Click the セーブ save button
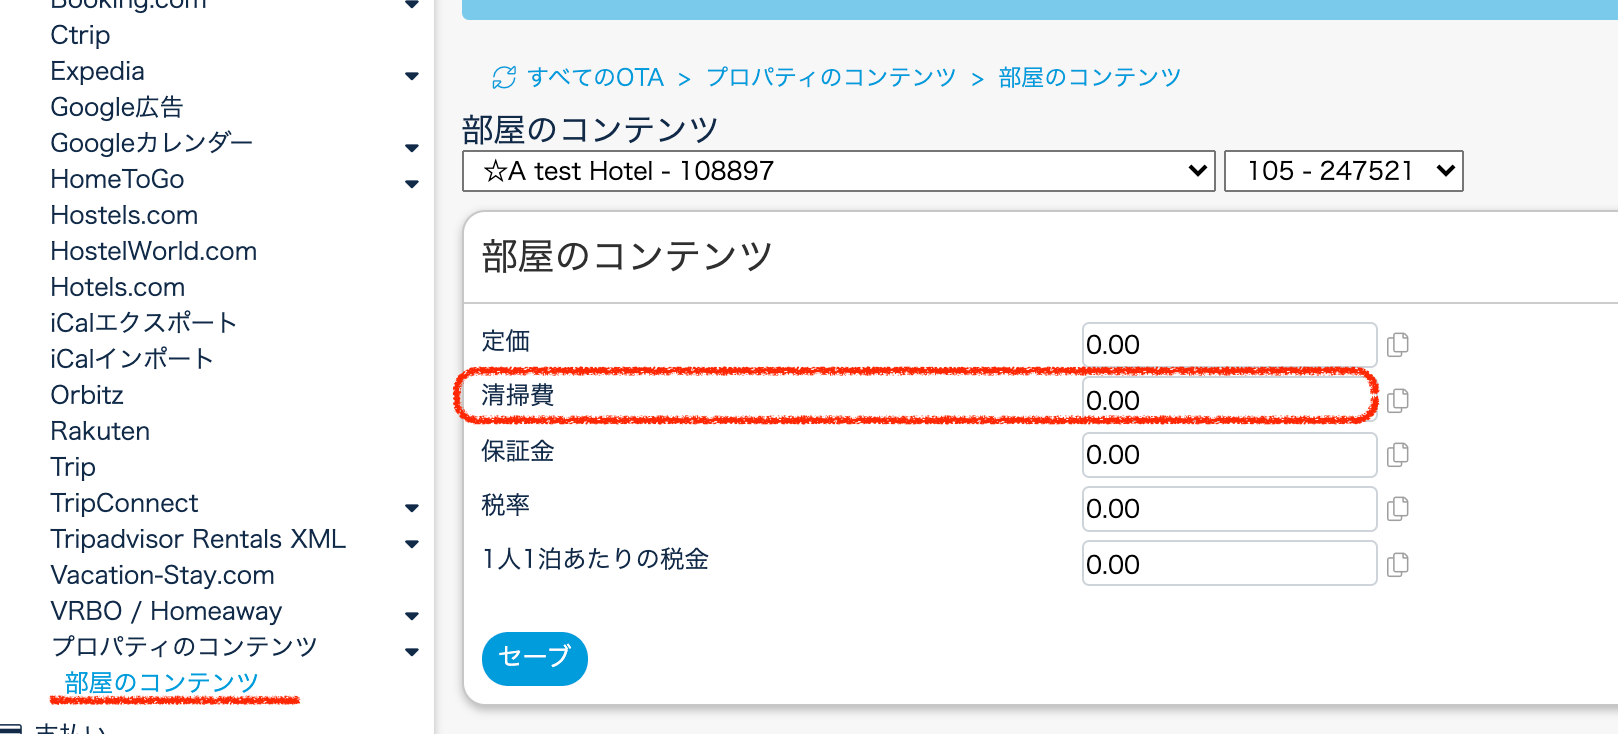Viewport: 1618px width, 734px height. (x=534, y=658)
